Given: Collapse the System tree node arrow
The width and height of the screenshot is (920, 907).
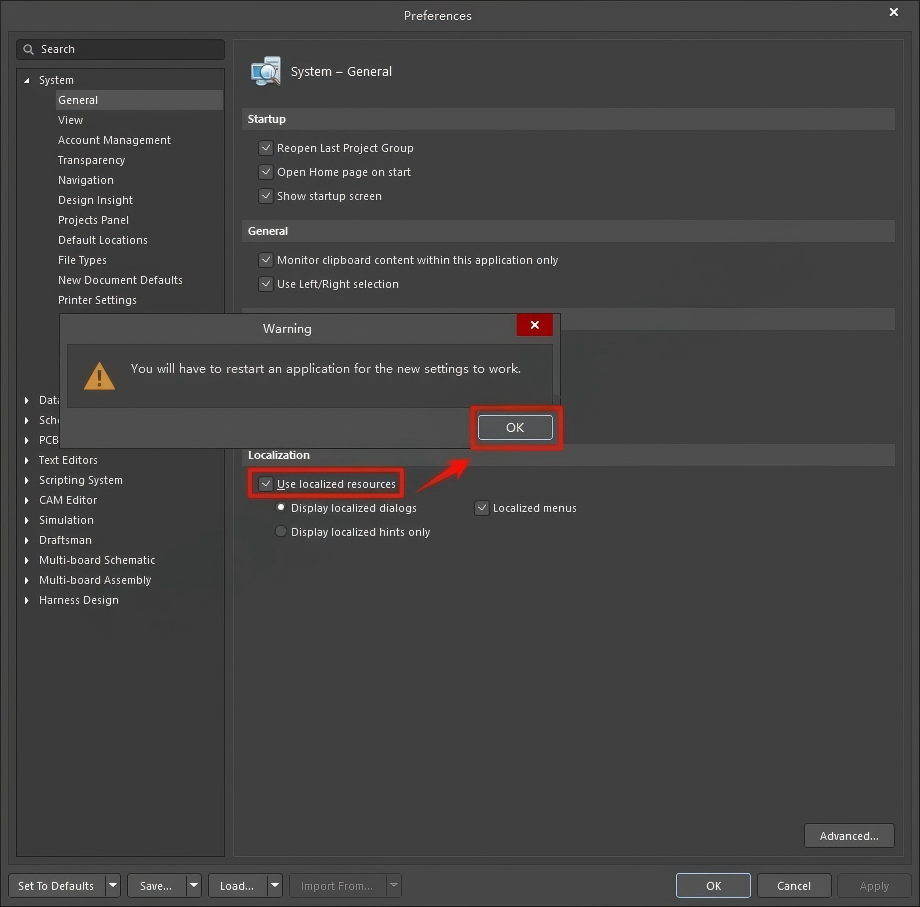Looking at the screenshot, I should pos(26,80).
